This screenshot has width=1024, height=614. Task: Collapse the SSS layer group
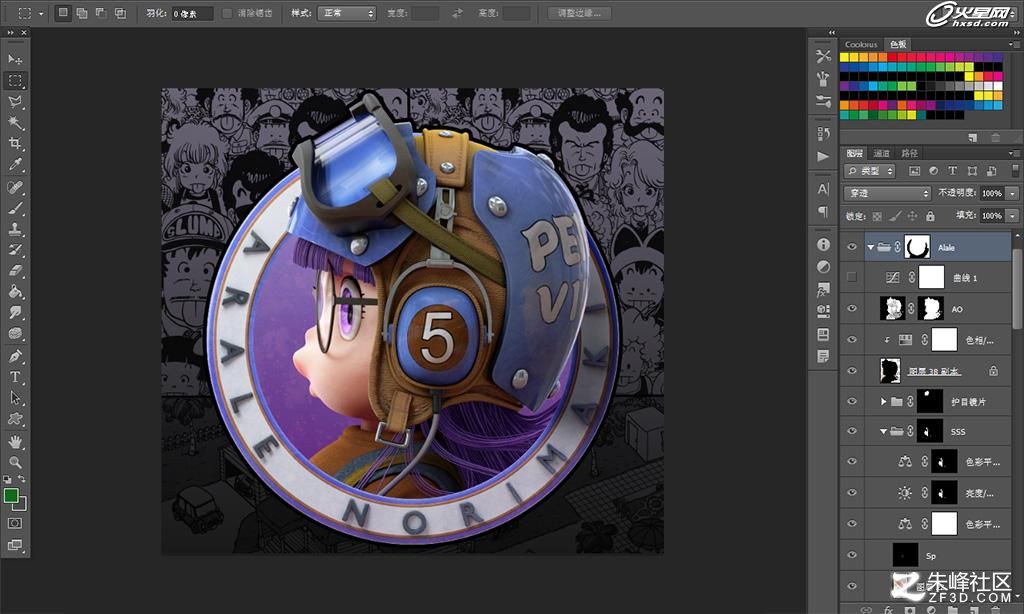883,432
